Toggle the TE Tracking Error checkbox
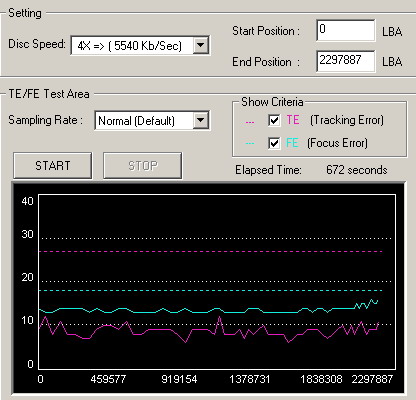Viewport: 416px width, 400px height. pyautogui.click(x=274, y=120)
